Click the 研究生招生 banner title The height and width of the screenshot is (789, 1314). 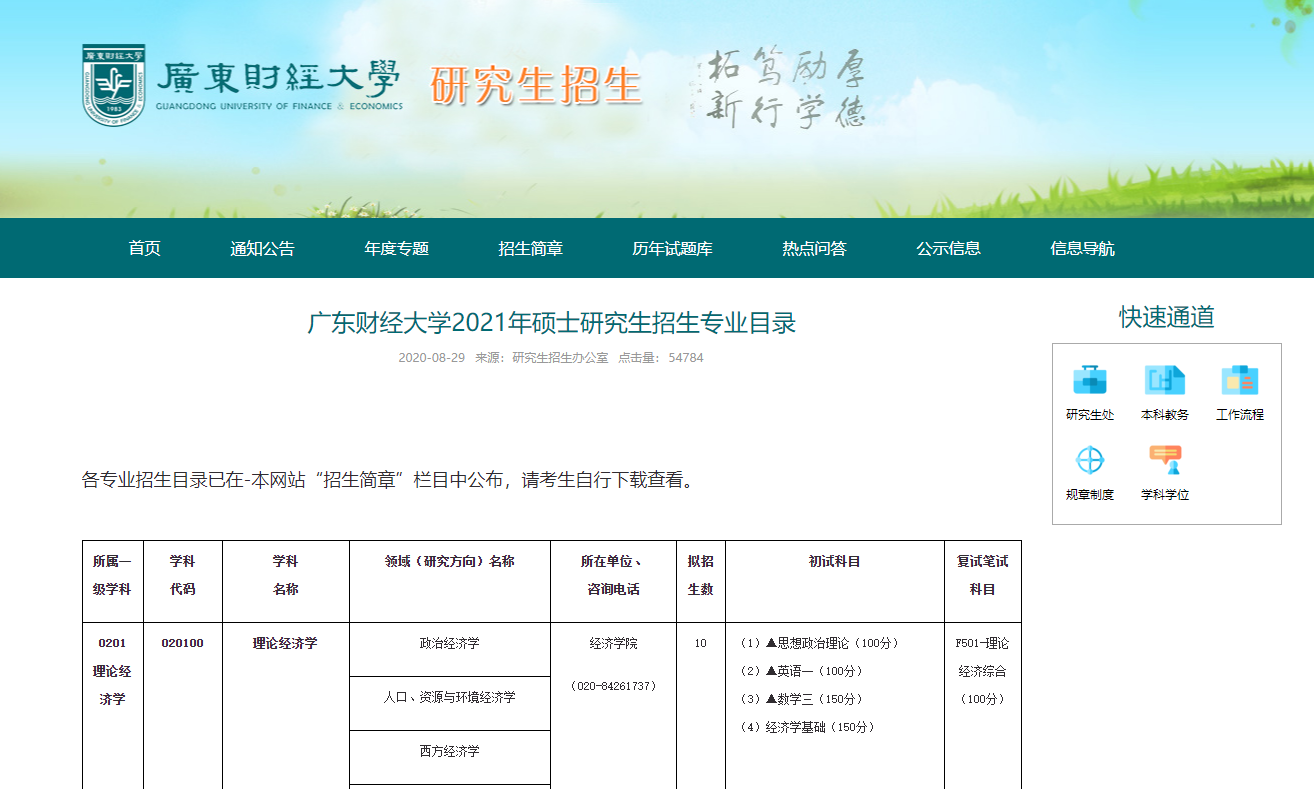pos(536,86)
